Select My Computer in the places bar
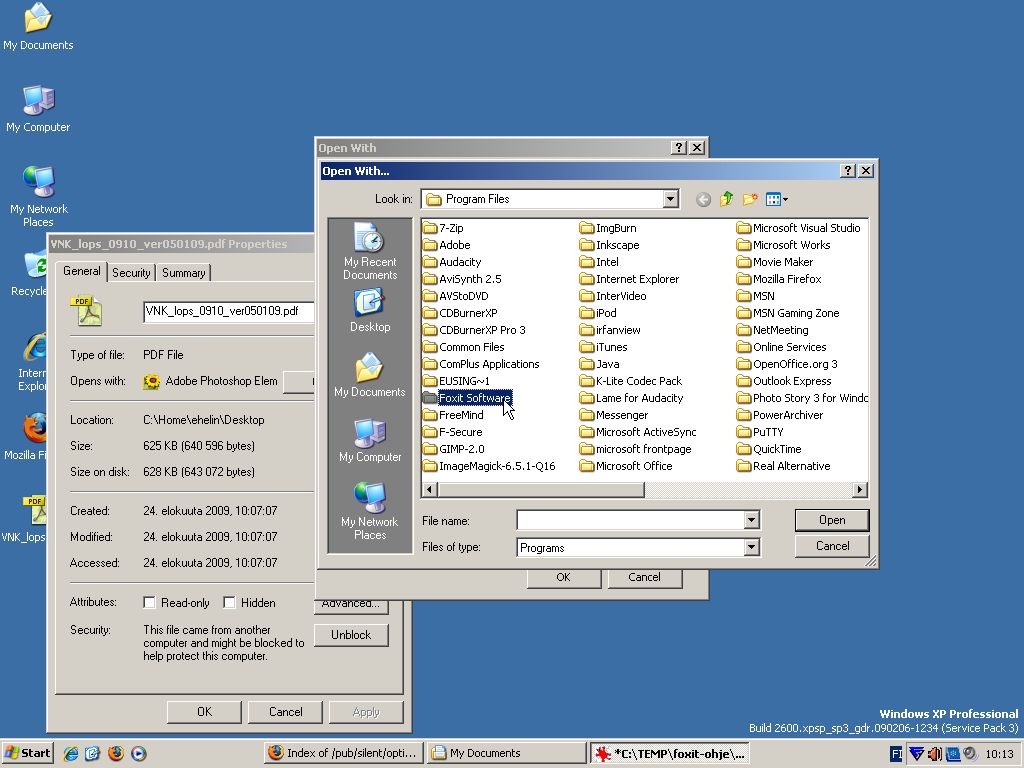 pyautogui.click(x=370, y=440)
